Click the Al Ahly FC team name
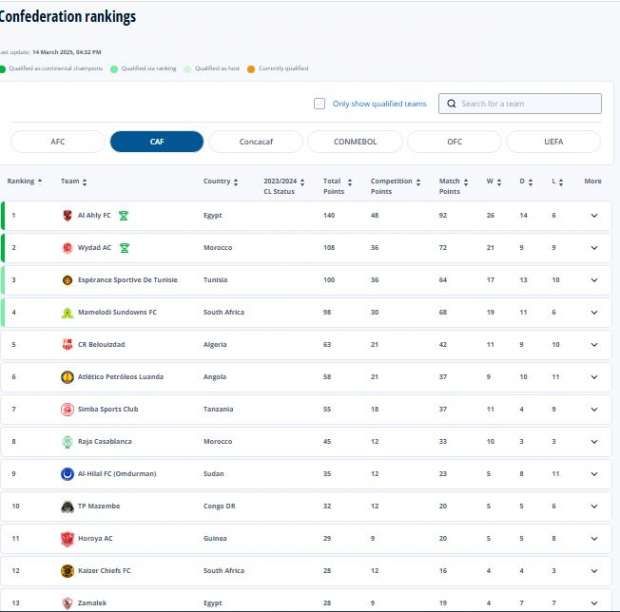The image size is (620, 612). pos(94,215)
